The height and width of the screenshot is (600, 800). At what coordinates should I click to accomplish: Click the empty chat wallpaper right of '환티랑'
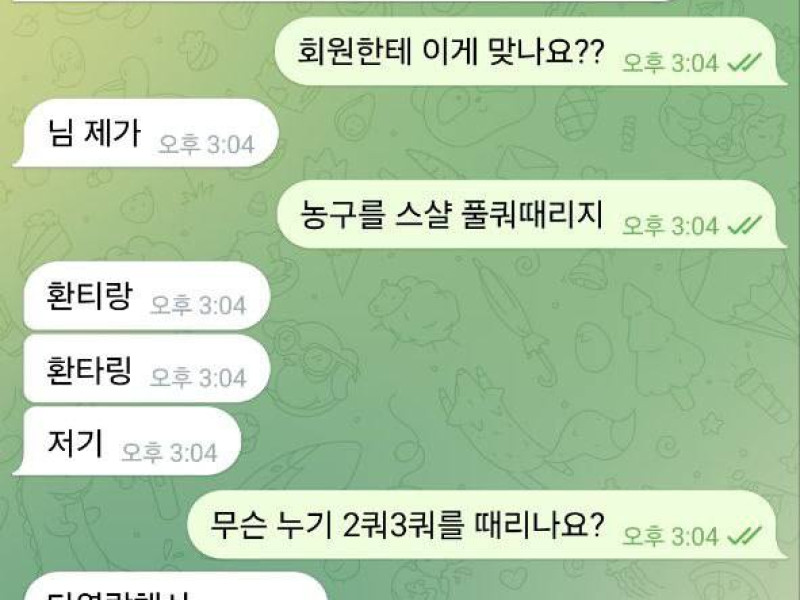[510, 296]
